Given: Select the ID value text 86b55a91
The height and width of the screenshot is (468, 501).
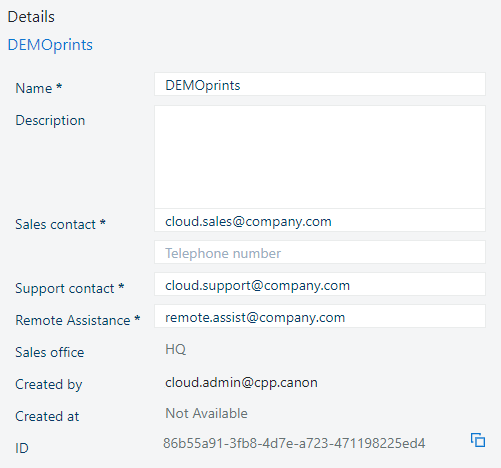Looking at the screenshot, I should (x=294, y=443).
